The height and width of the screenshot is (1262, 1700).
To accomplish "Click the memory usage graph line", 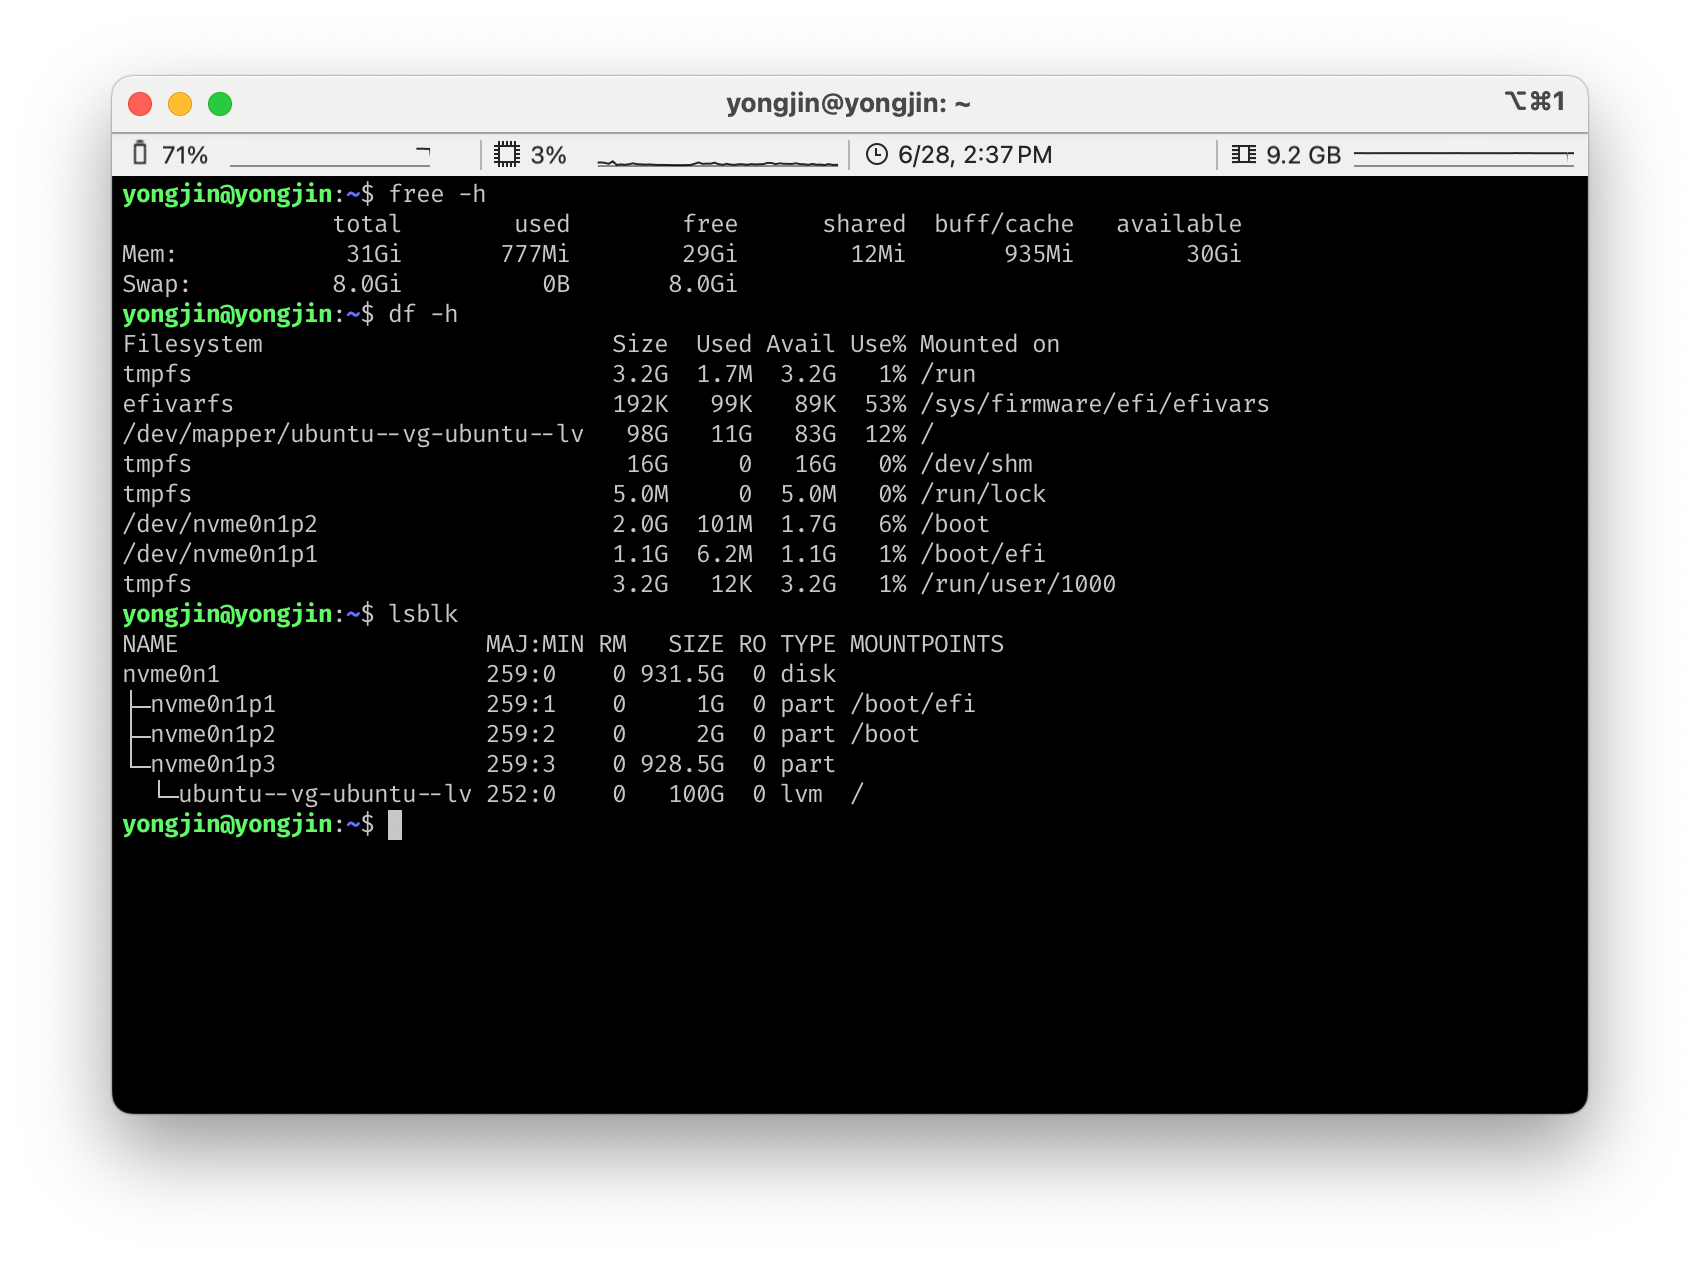I will click(x=1463, y=155).
